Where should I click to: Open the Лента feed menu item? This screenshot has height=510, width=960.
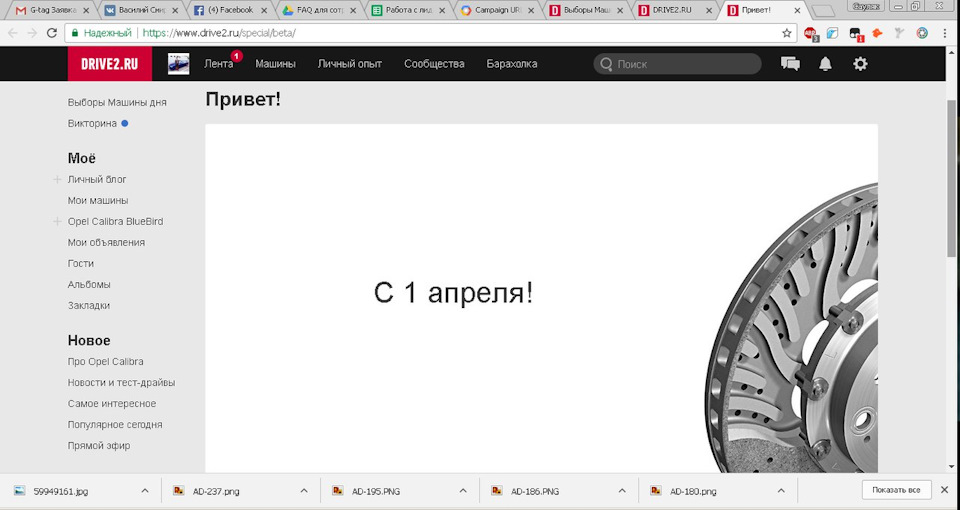[219, 64]
